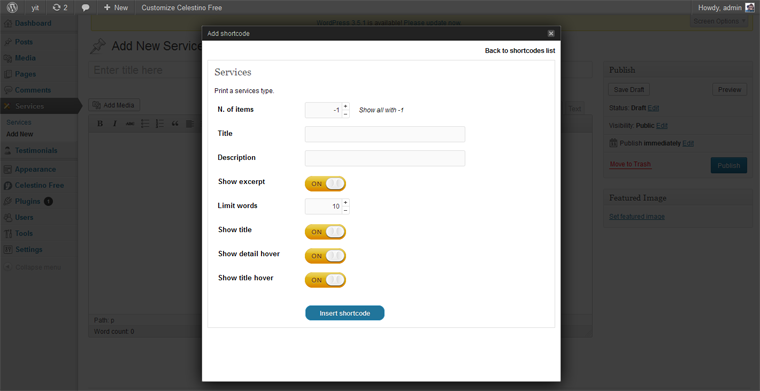The image size is (760, 391).
Task: Click the Bulleted list editor button
Action: coord(145,124)
